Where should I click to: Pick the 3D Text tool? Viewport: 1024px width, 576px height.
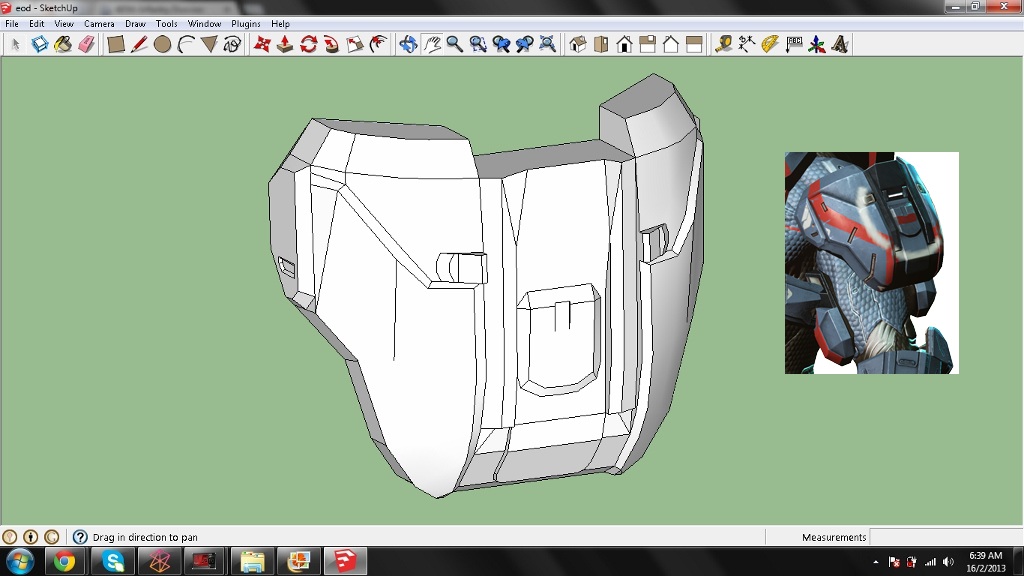point(840,44)
